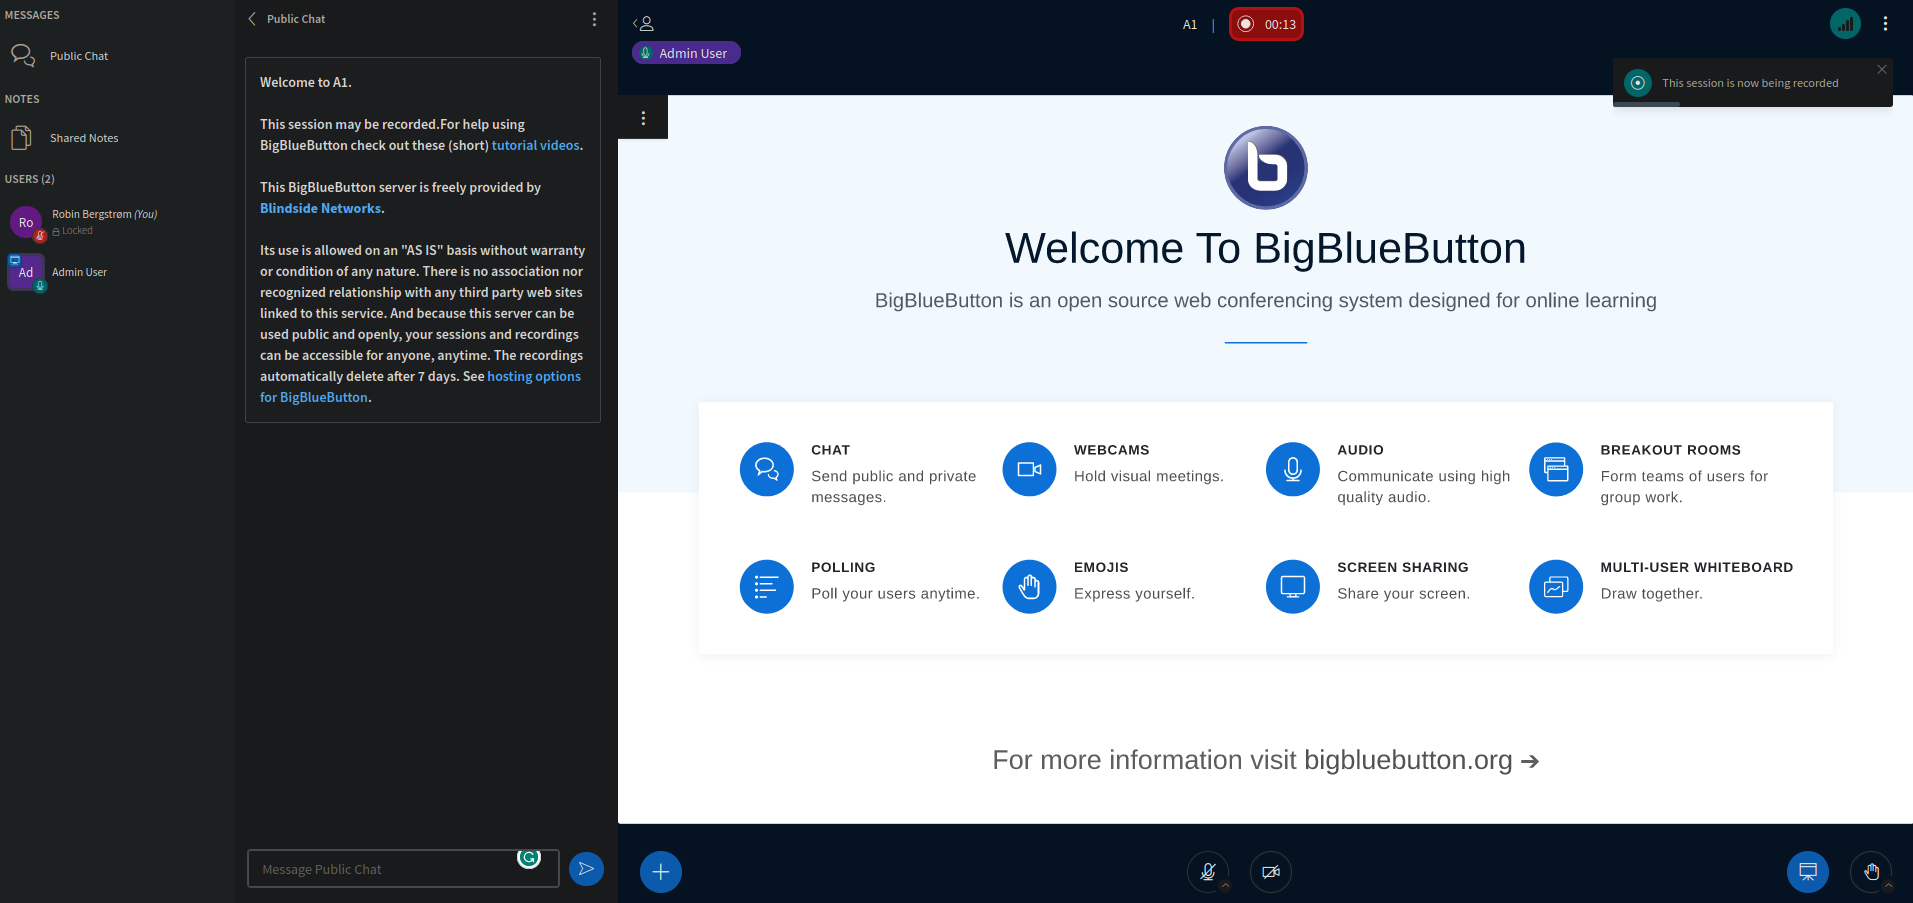1913x903 pixels.
Task: Open the Blindside Networks link
Action: click(x=320, y=208)
